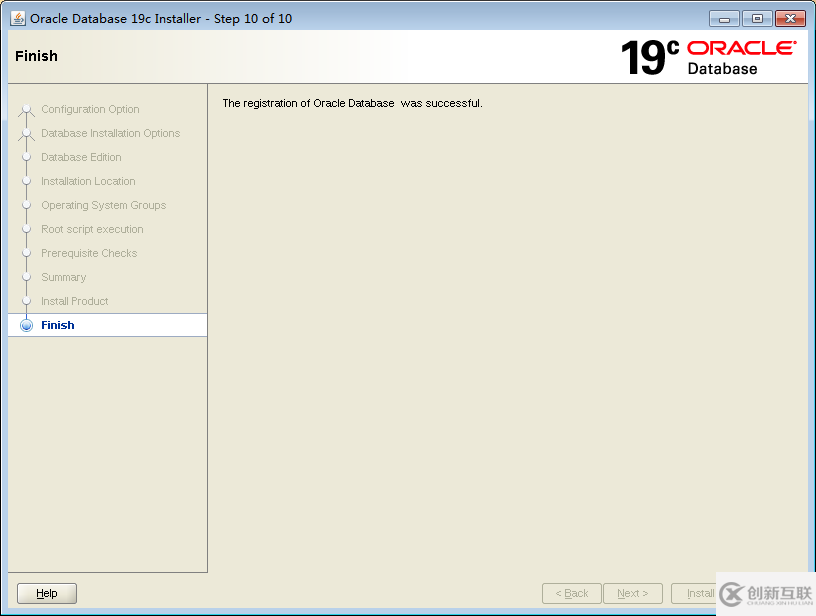
Task: Select the Installation Location step
Action: tap(88, 181)
